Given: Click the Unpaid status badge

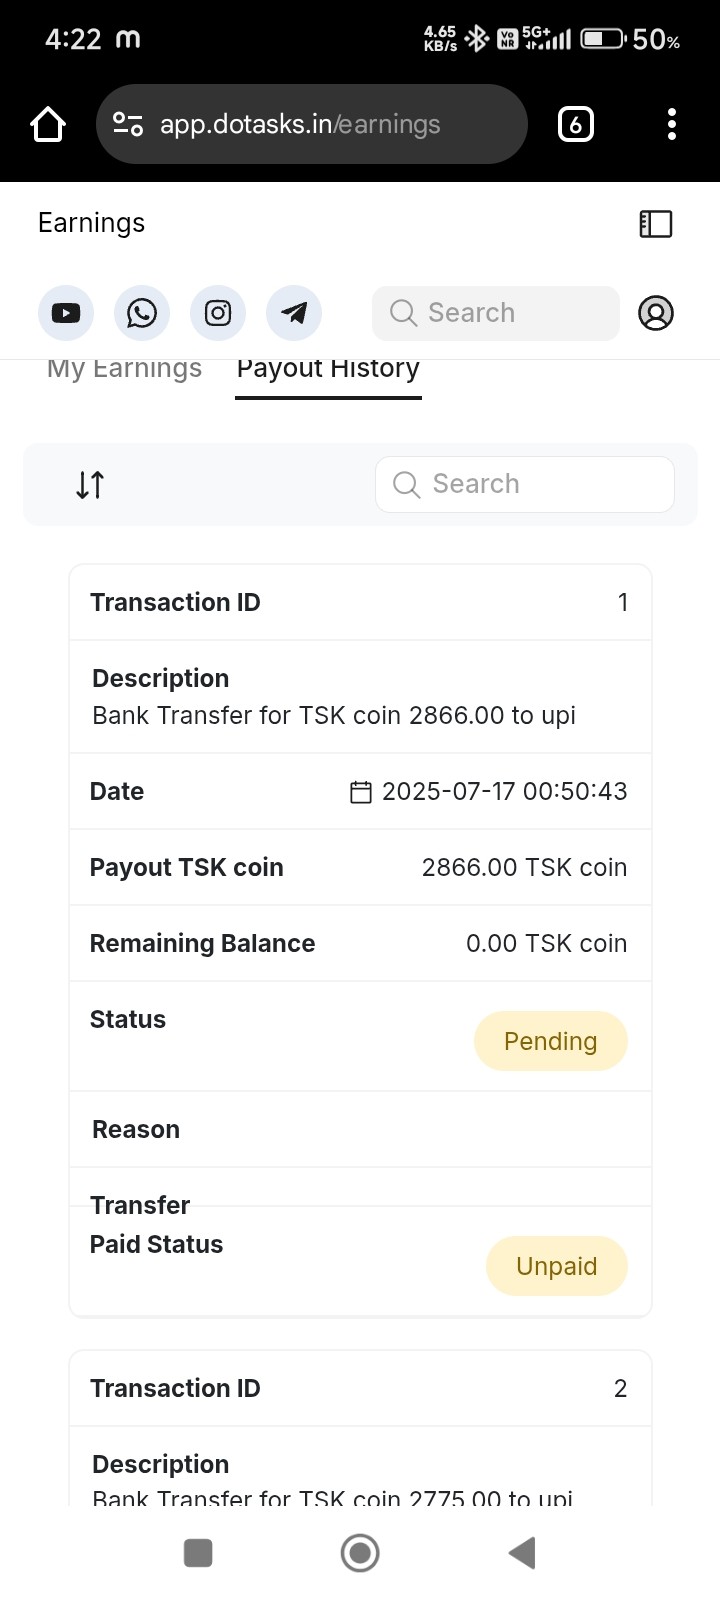Looking at the screenshot, I should coord(556,1266).
